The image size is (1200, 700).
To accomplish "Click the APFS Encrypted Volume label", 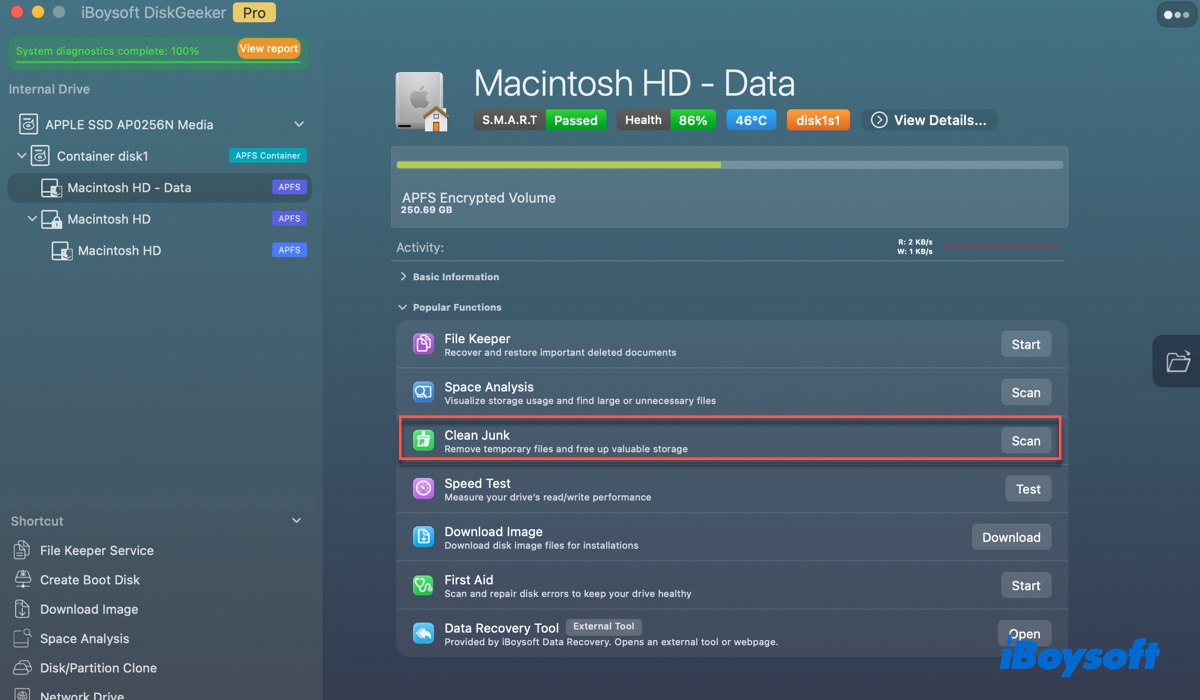I will (x=479, y=198).
